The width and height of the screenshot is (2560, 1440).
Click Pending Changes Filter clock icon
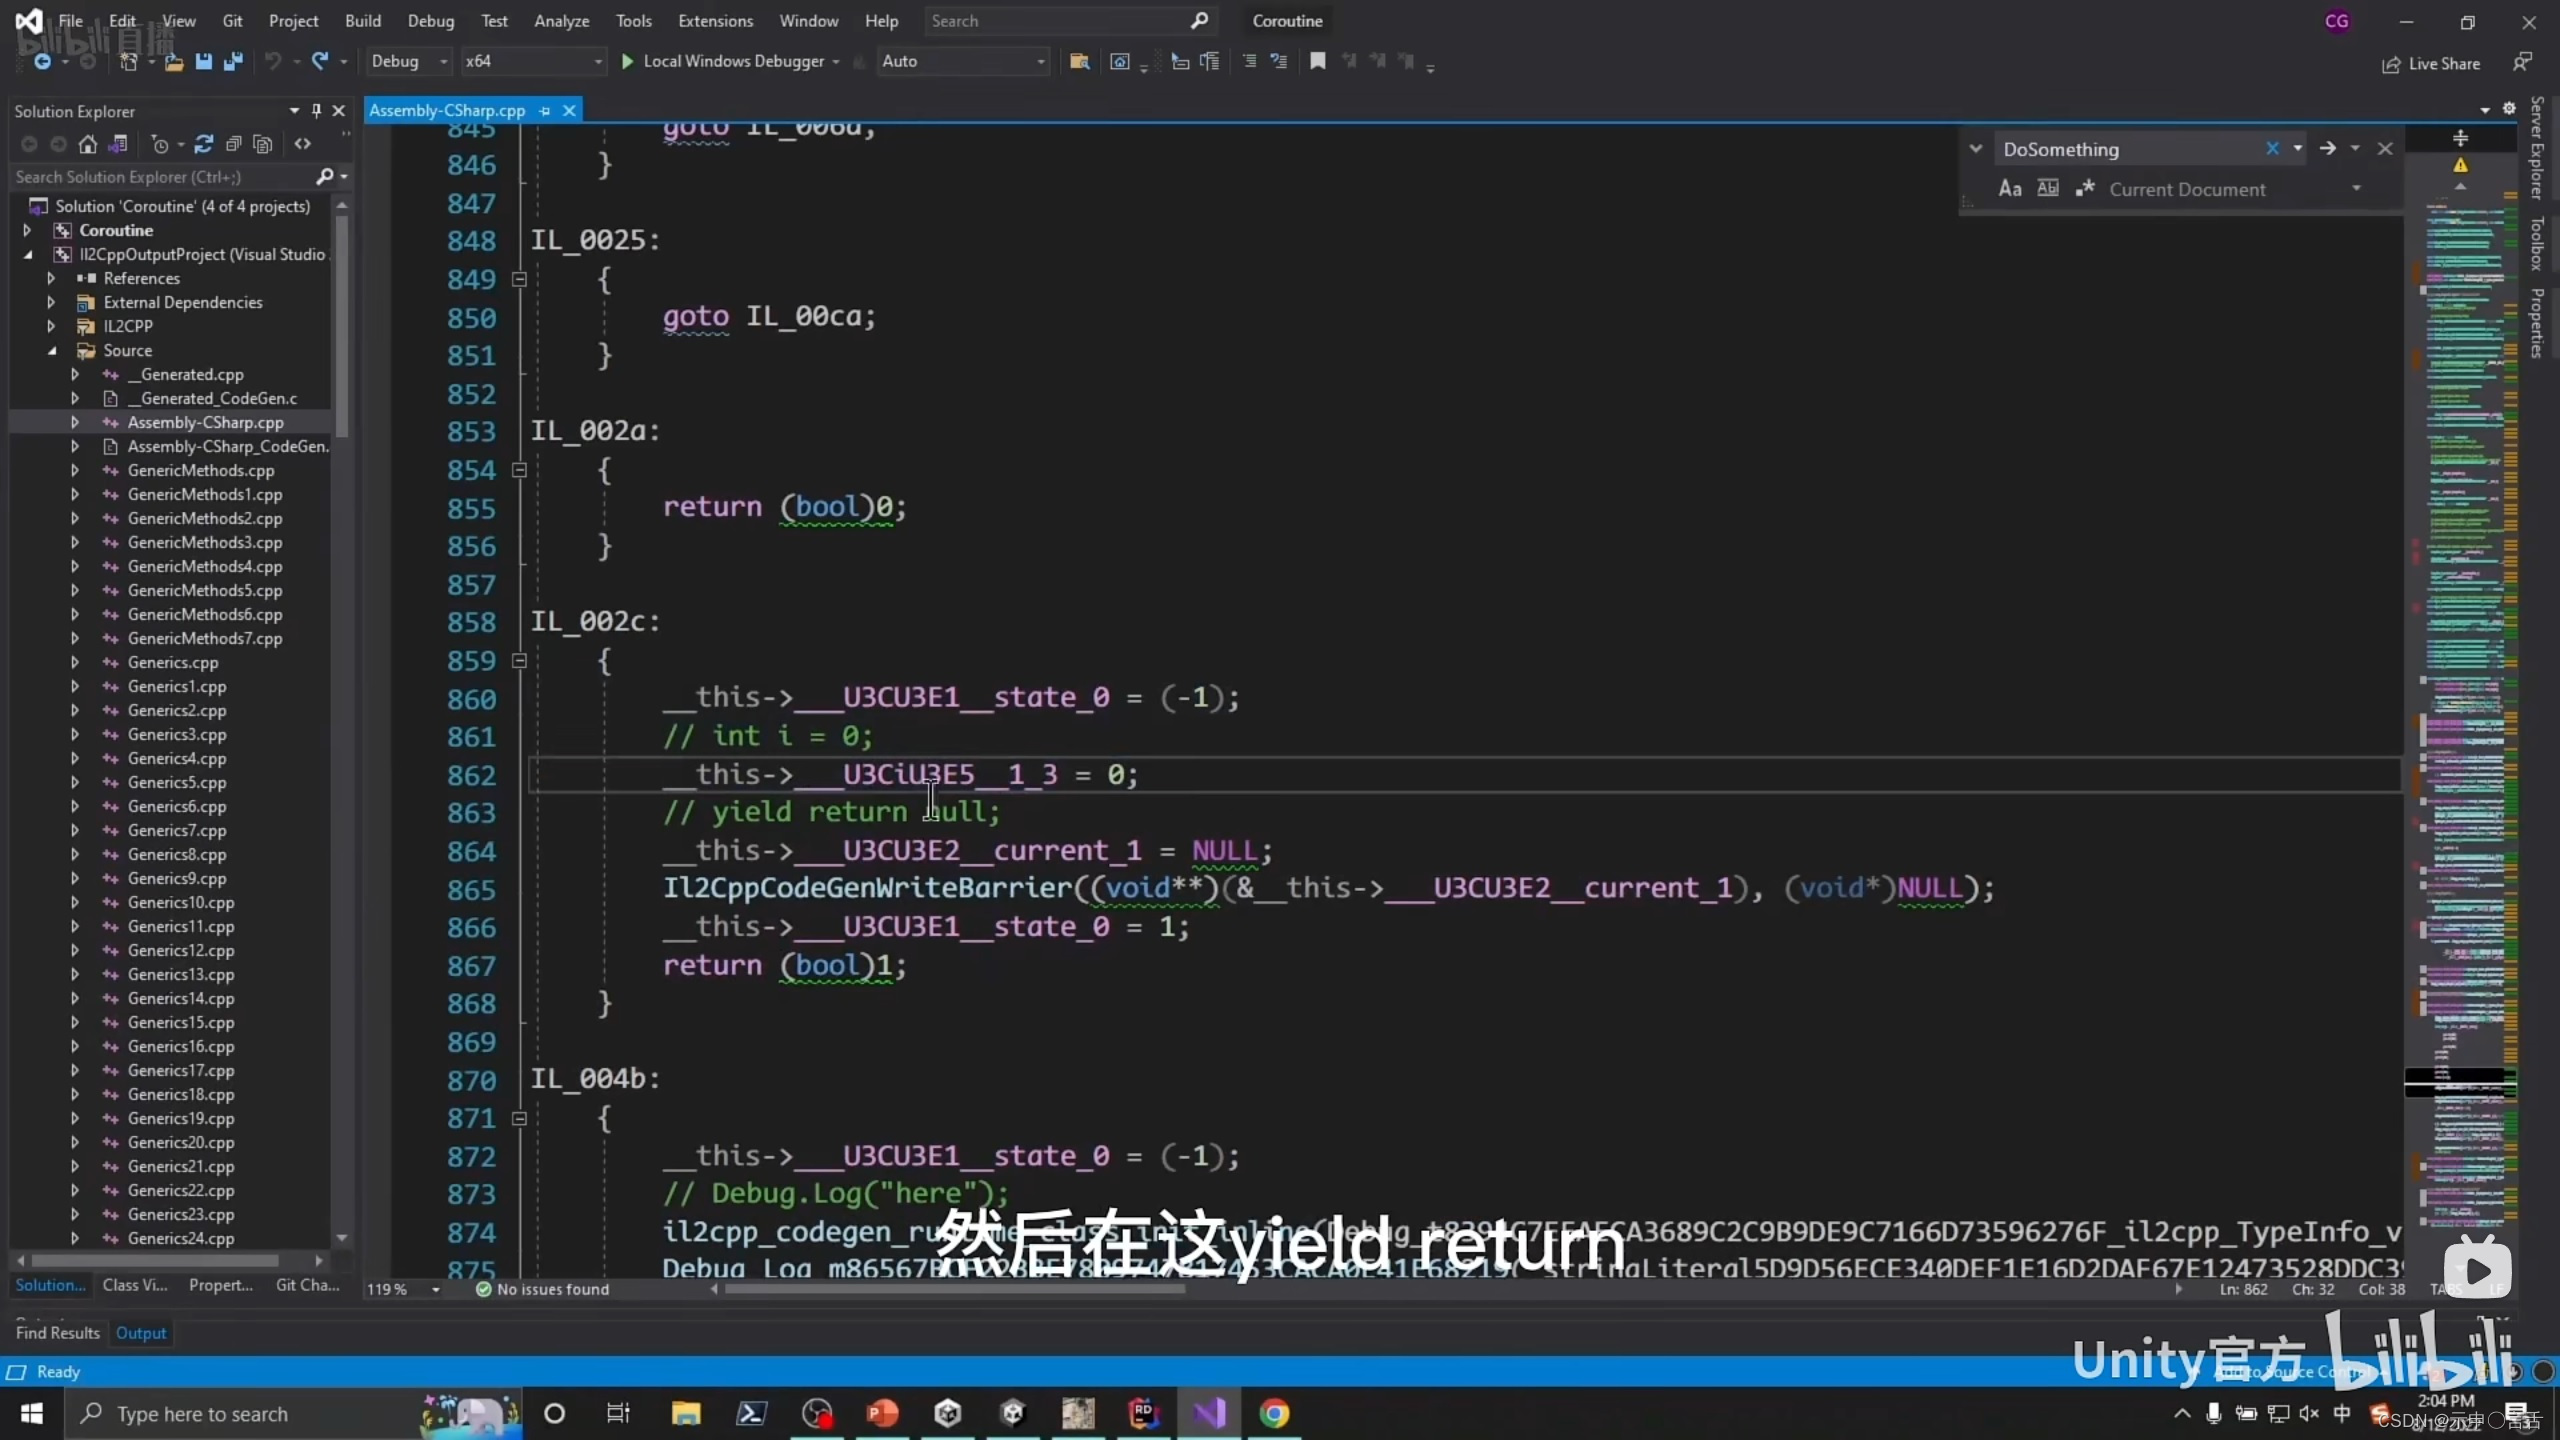click(x=159, y=144)
